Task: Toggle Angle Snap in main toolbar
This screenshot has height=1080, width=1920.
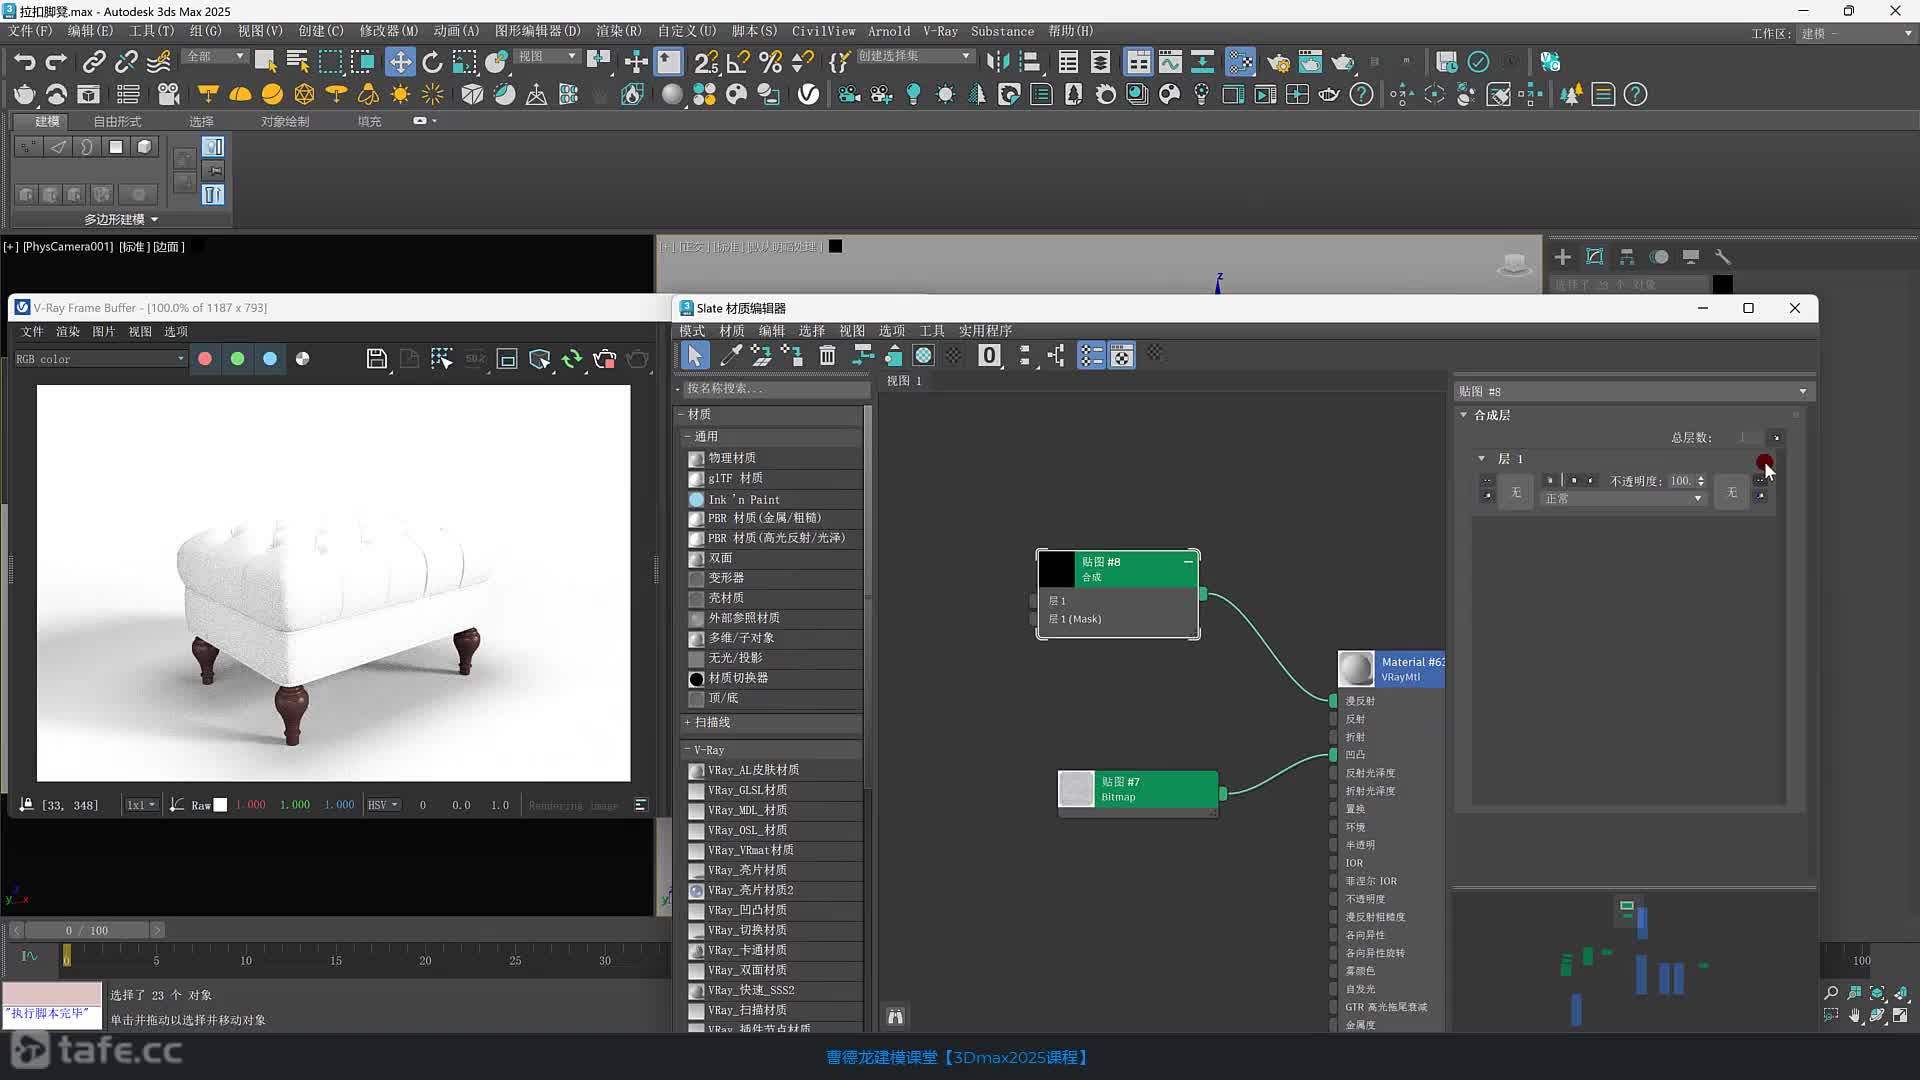Action: point(738,62)
